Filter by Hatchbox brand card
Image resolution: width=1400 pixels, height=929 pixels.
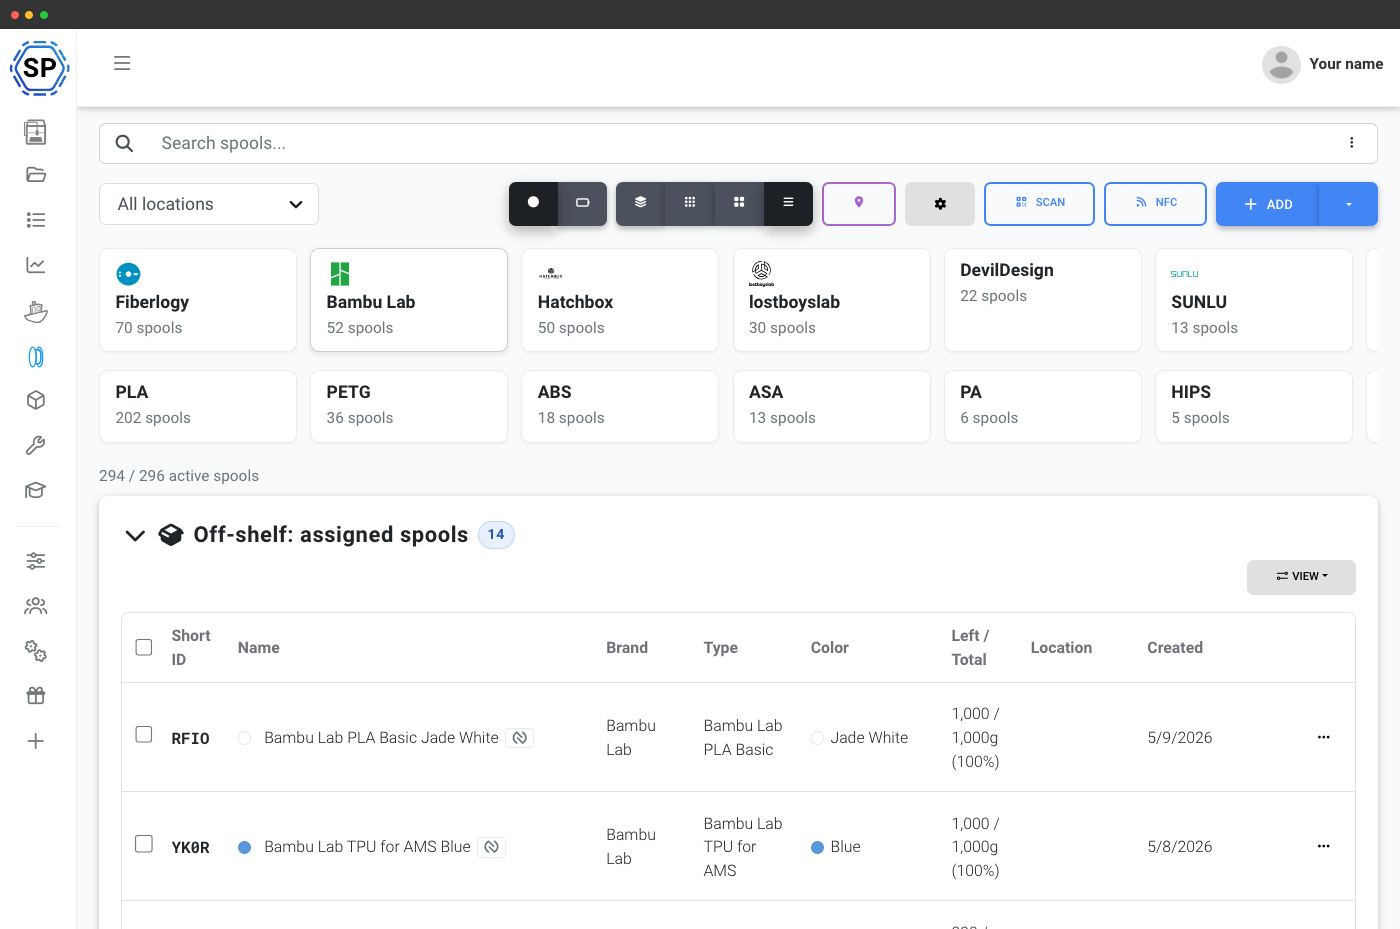pos(620,300)
